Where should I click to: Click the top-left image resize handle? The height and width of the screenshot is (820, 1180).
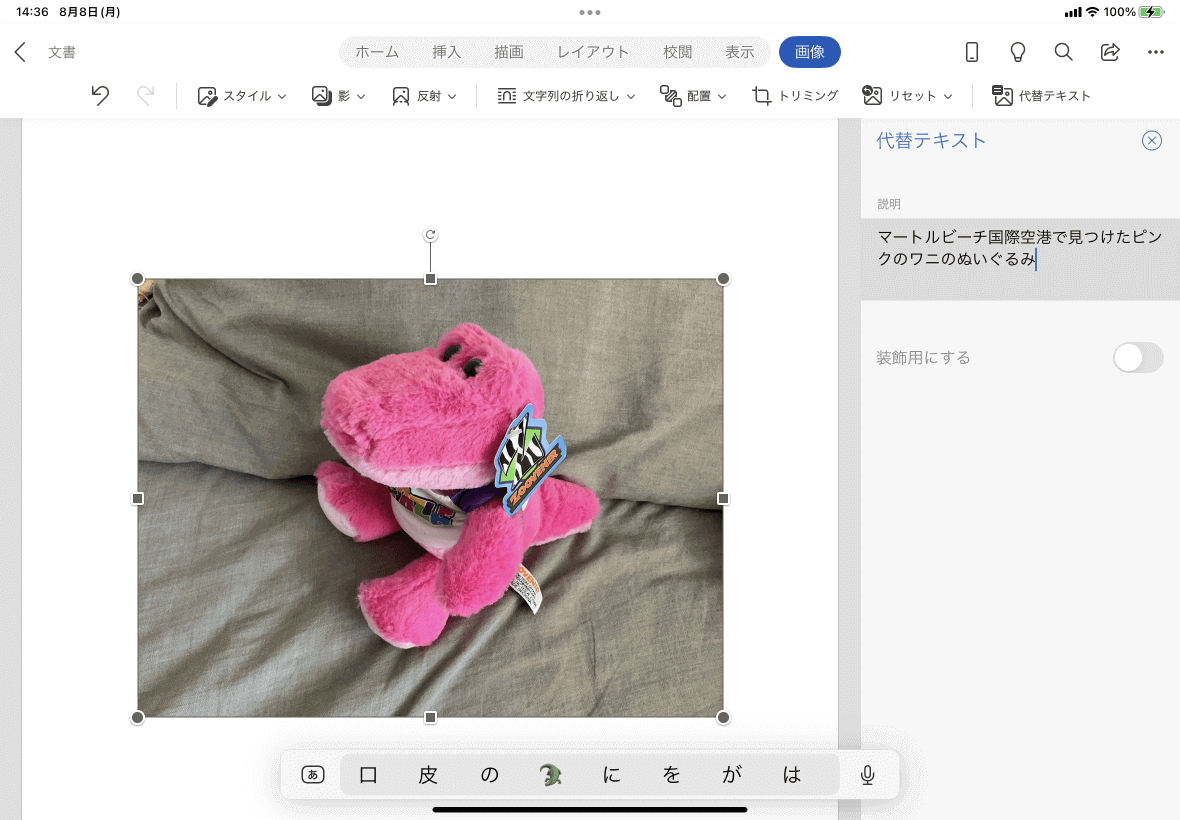pyautogui.click(x=138, y=279)
